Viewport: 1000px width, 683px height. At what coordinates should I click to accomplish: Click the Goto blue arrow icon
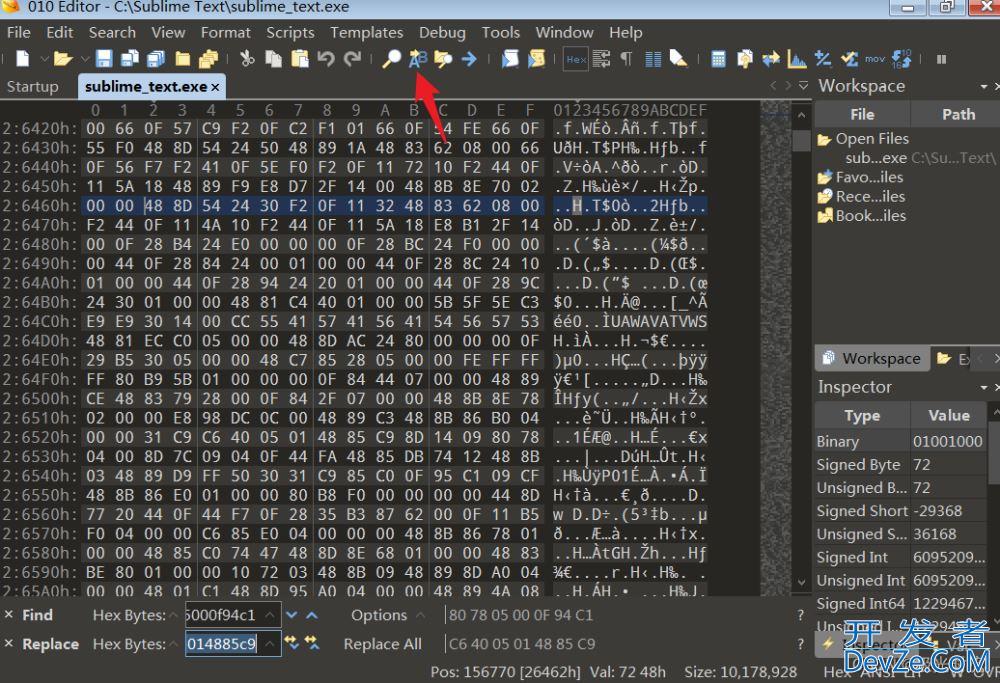pos(469,59)
